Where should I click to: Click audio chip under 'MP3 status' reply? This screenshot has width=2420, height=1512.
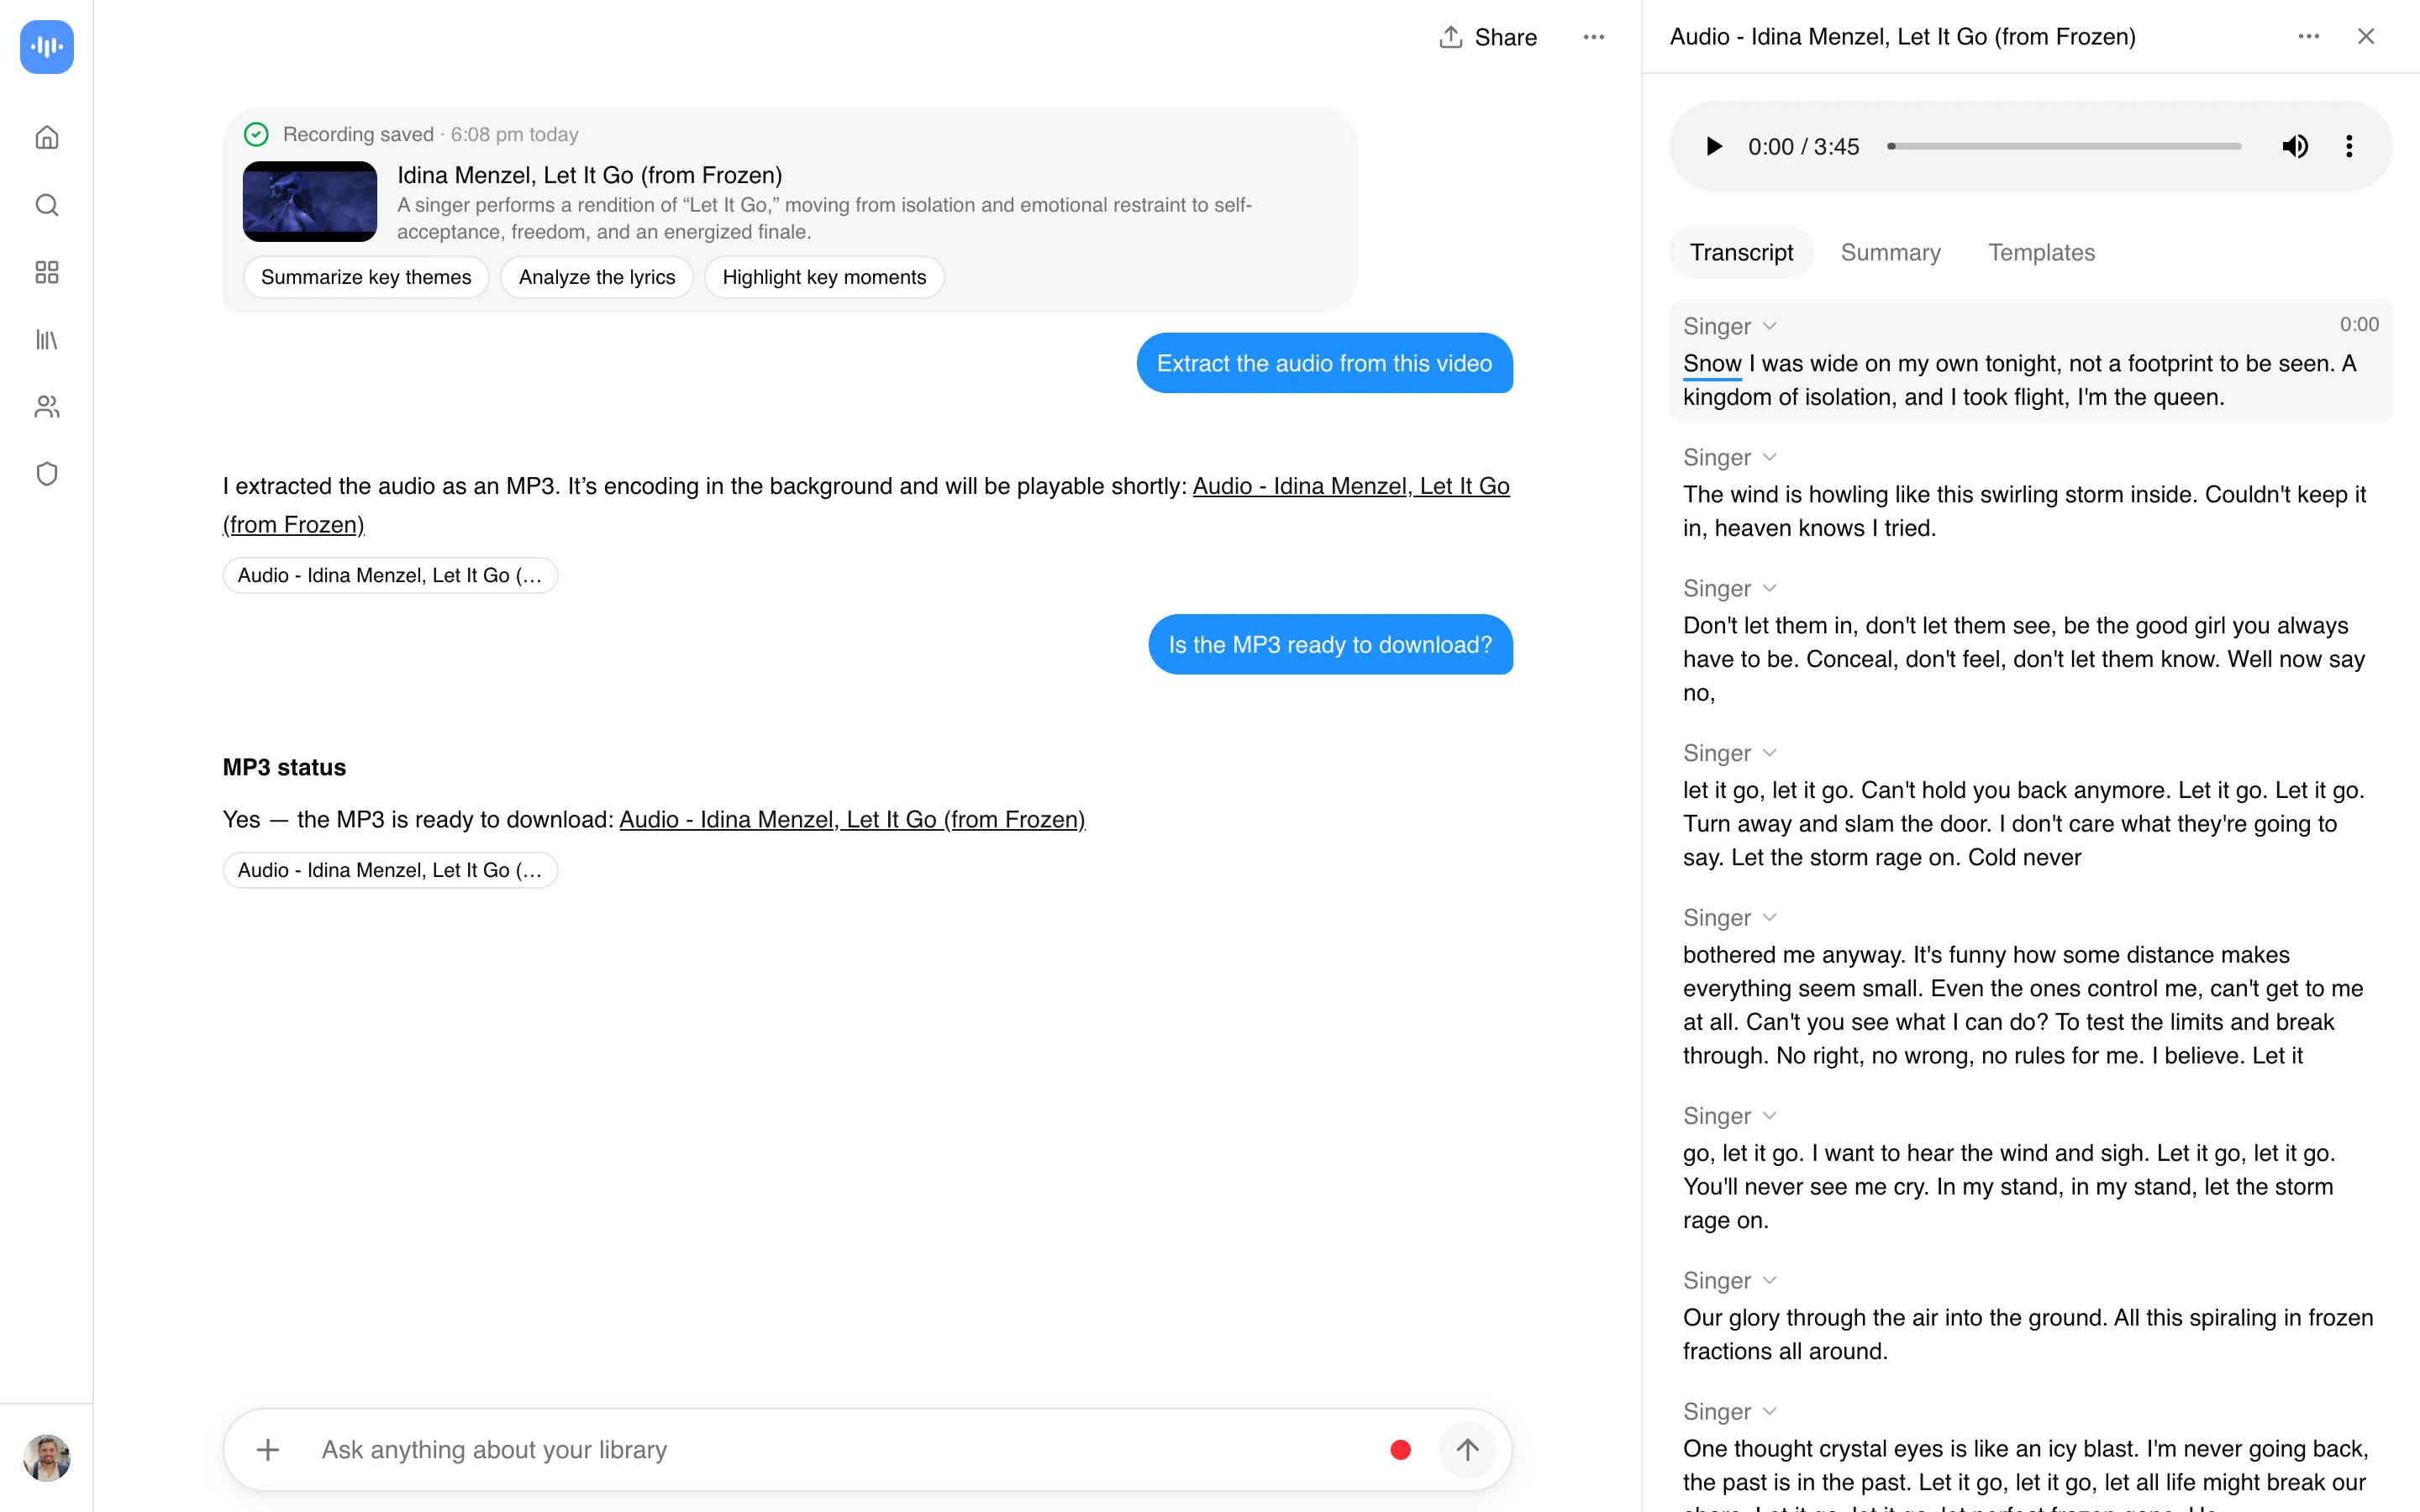click(x=390, y=870)
